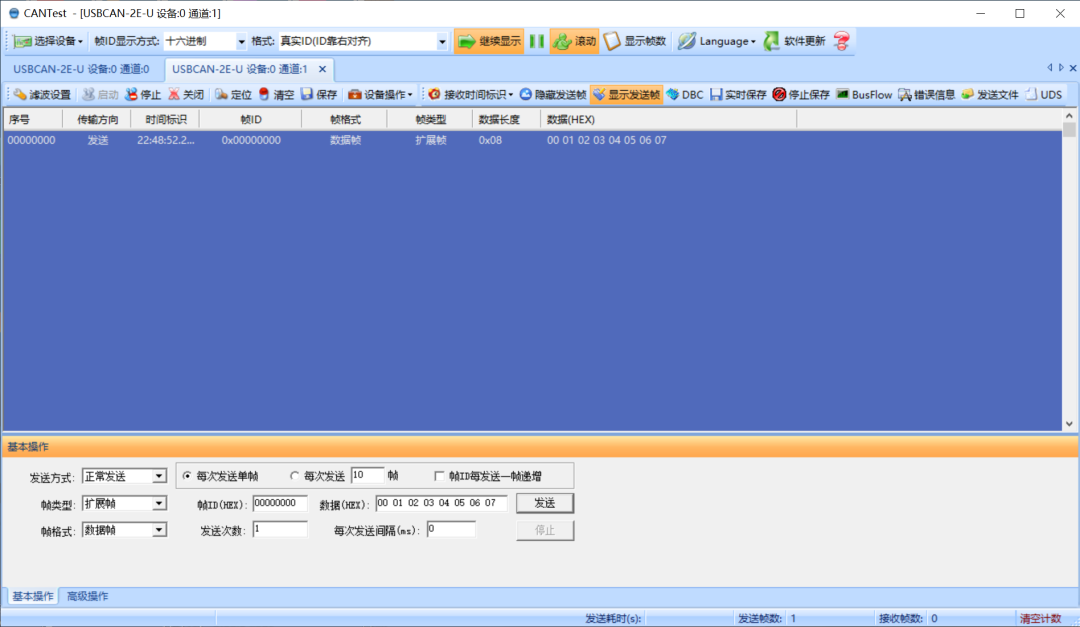Open 滤波设置 filter settings
This screenshot has width=1080, height=627.
tap(41, 94)
